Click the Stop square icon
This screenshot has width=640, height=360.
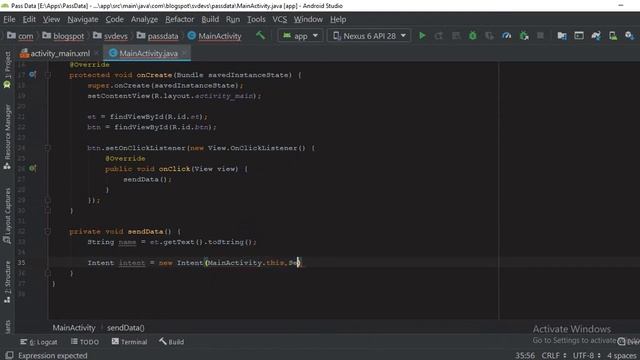pos(540,36)
